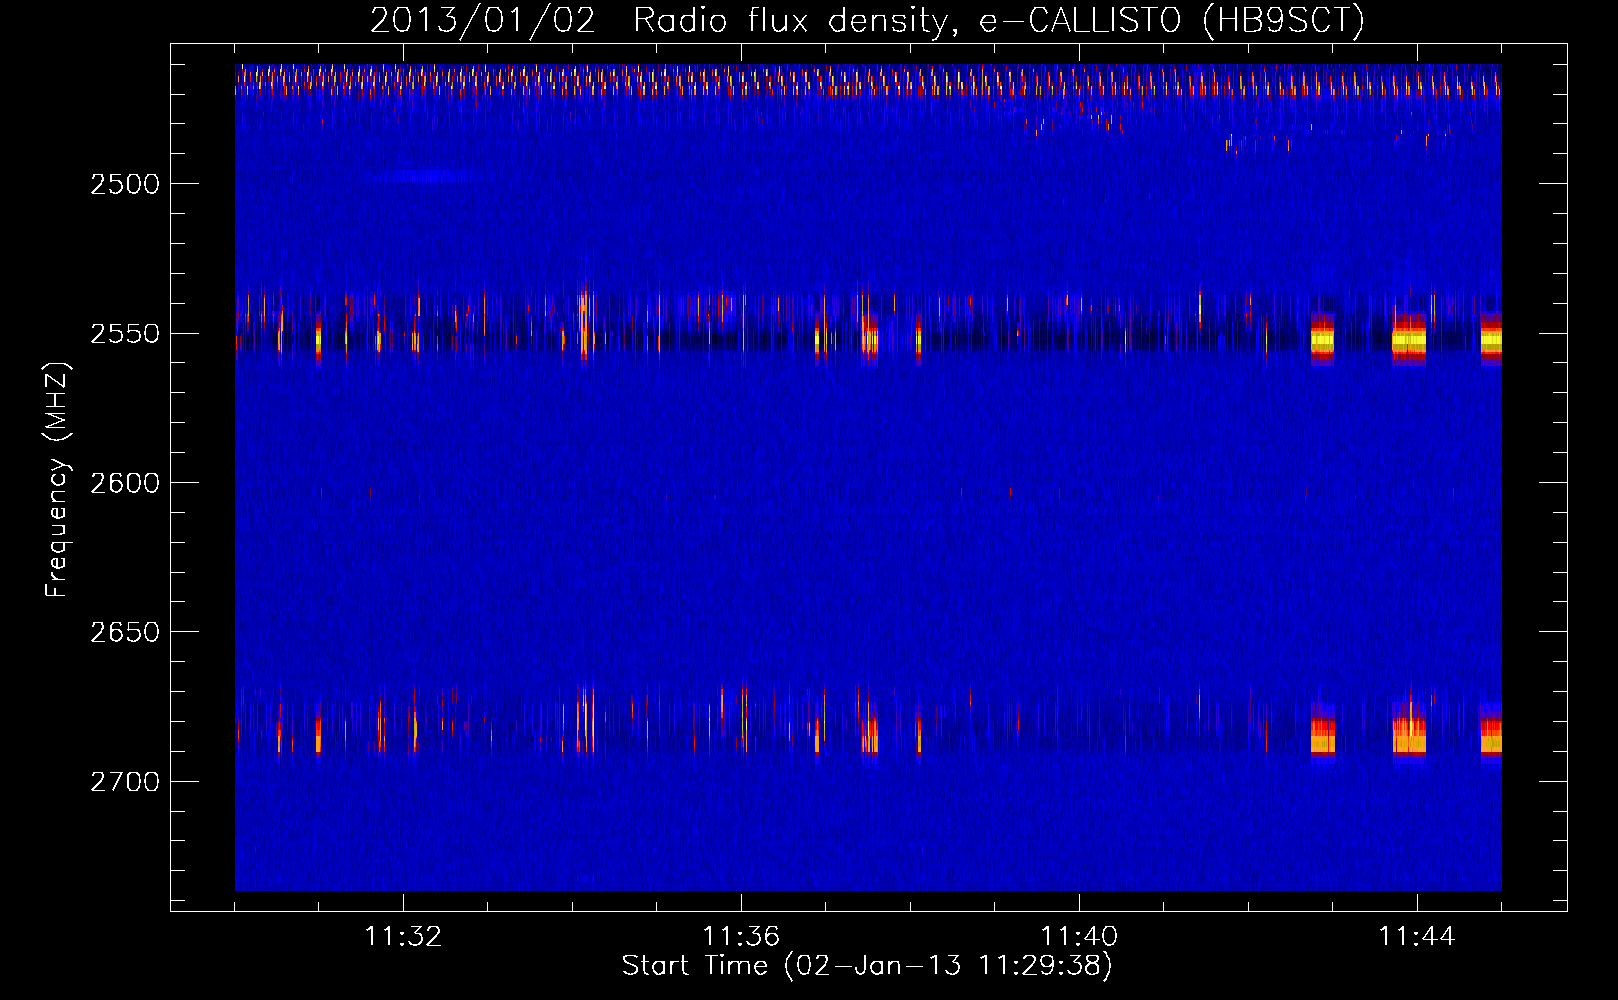Click the 2650 frequency tick label
The height and width of the screenshot is (1000, 1618).
[x=125, y=632]
